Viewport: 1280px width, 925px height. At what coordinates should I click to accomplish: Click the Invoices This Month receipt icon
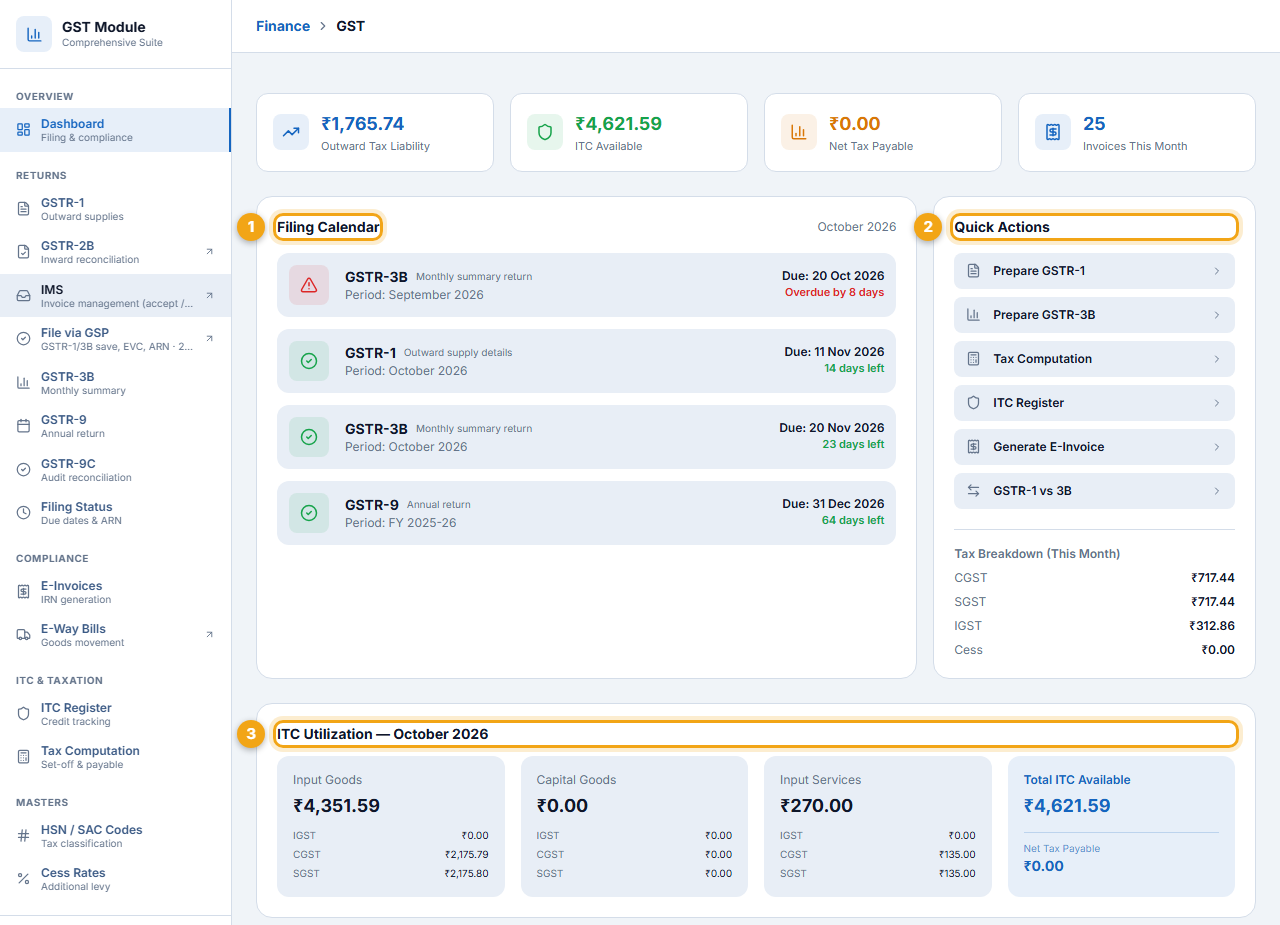[1053, 132]
